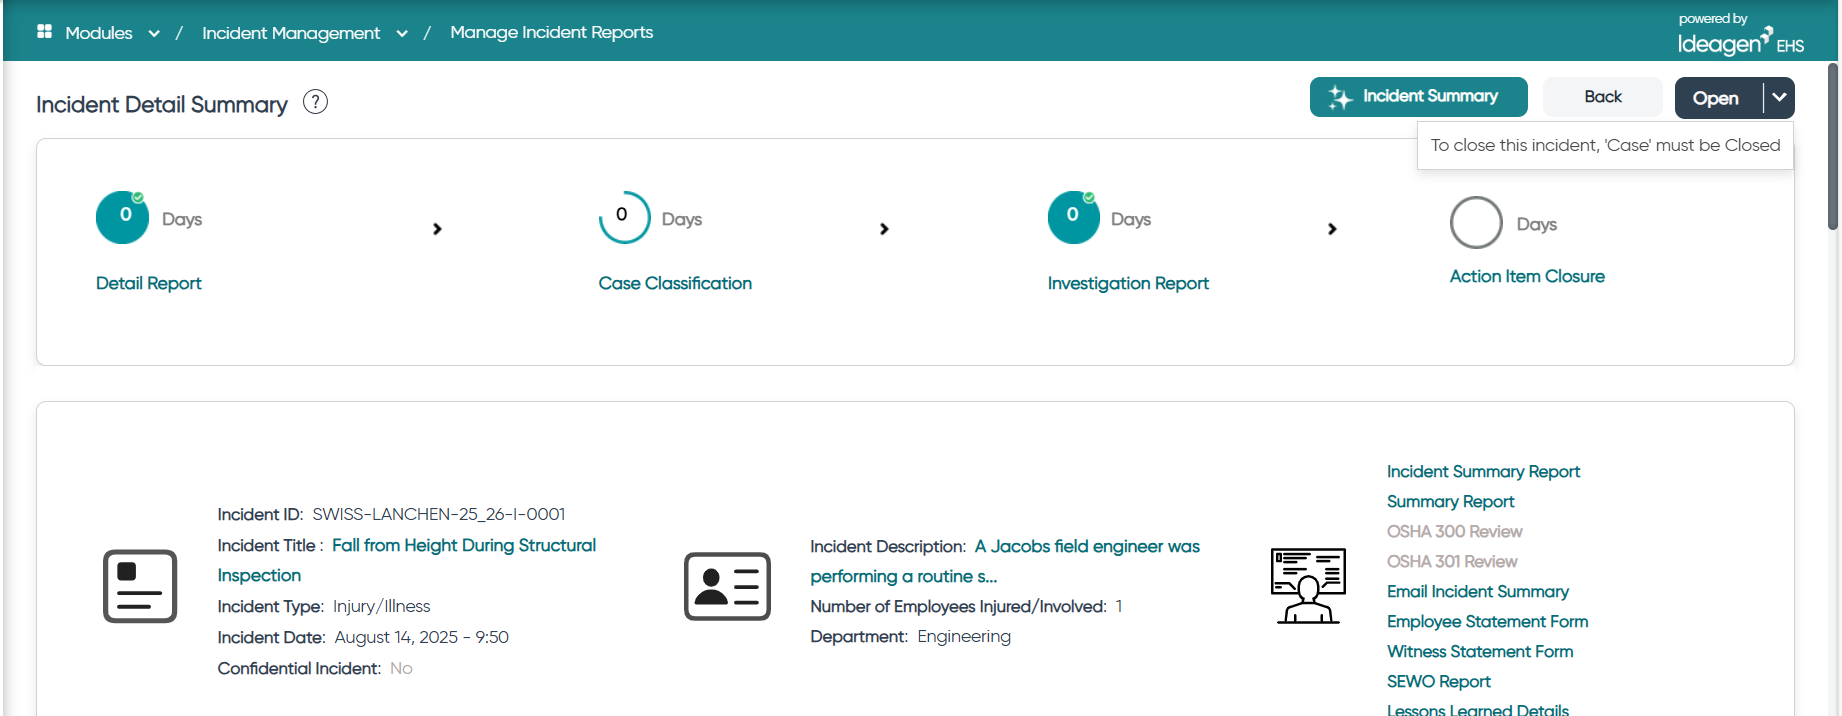This screenshot has width=1842, height=716.
Task: Open the Detail Report link
Action: point(149,283)
